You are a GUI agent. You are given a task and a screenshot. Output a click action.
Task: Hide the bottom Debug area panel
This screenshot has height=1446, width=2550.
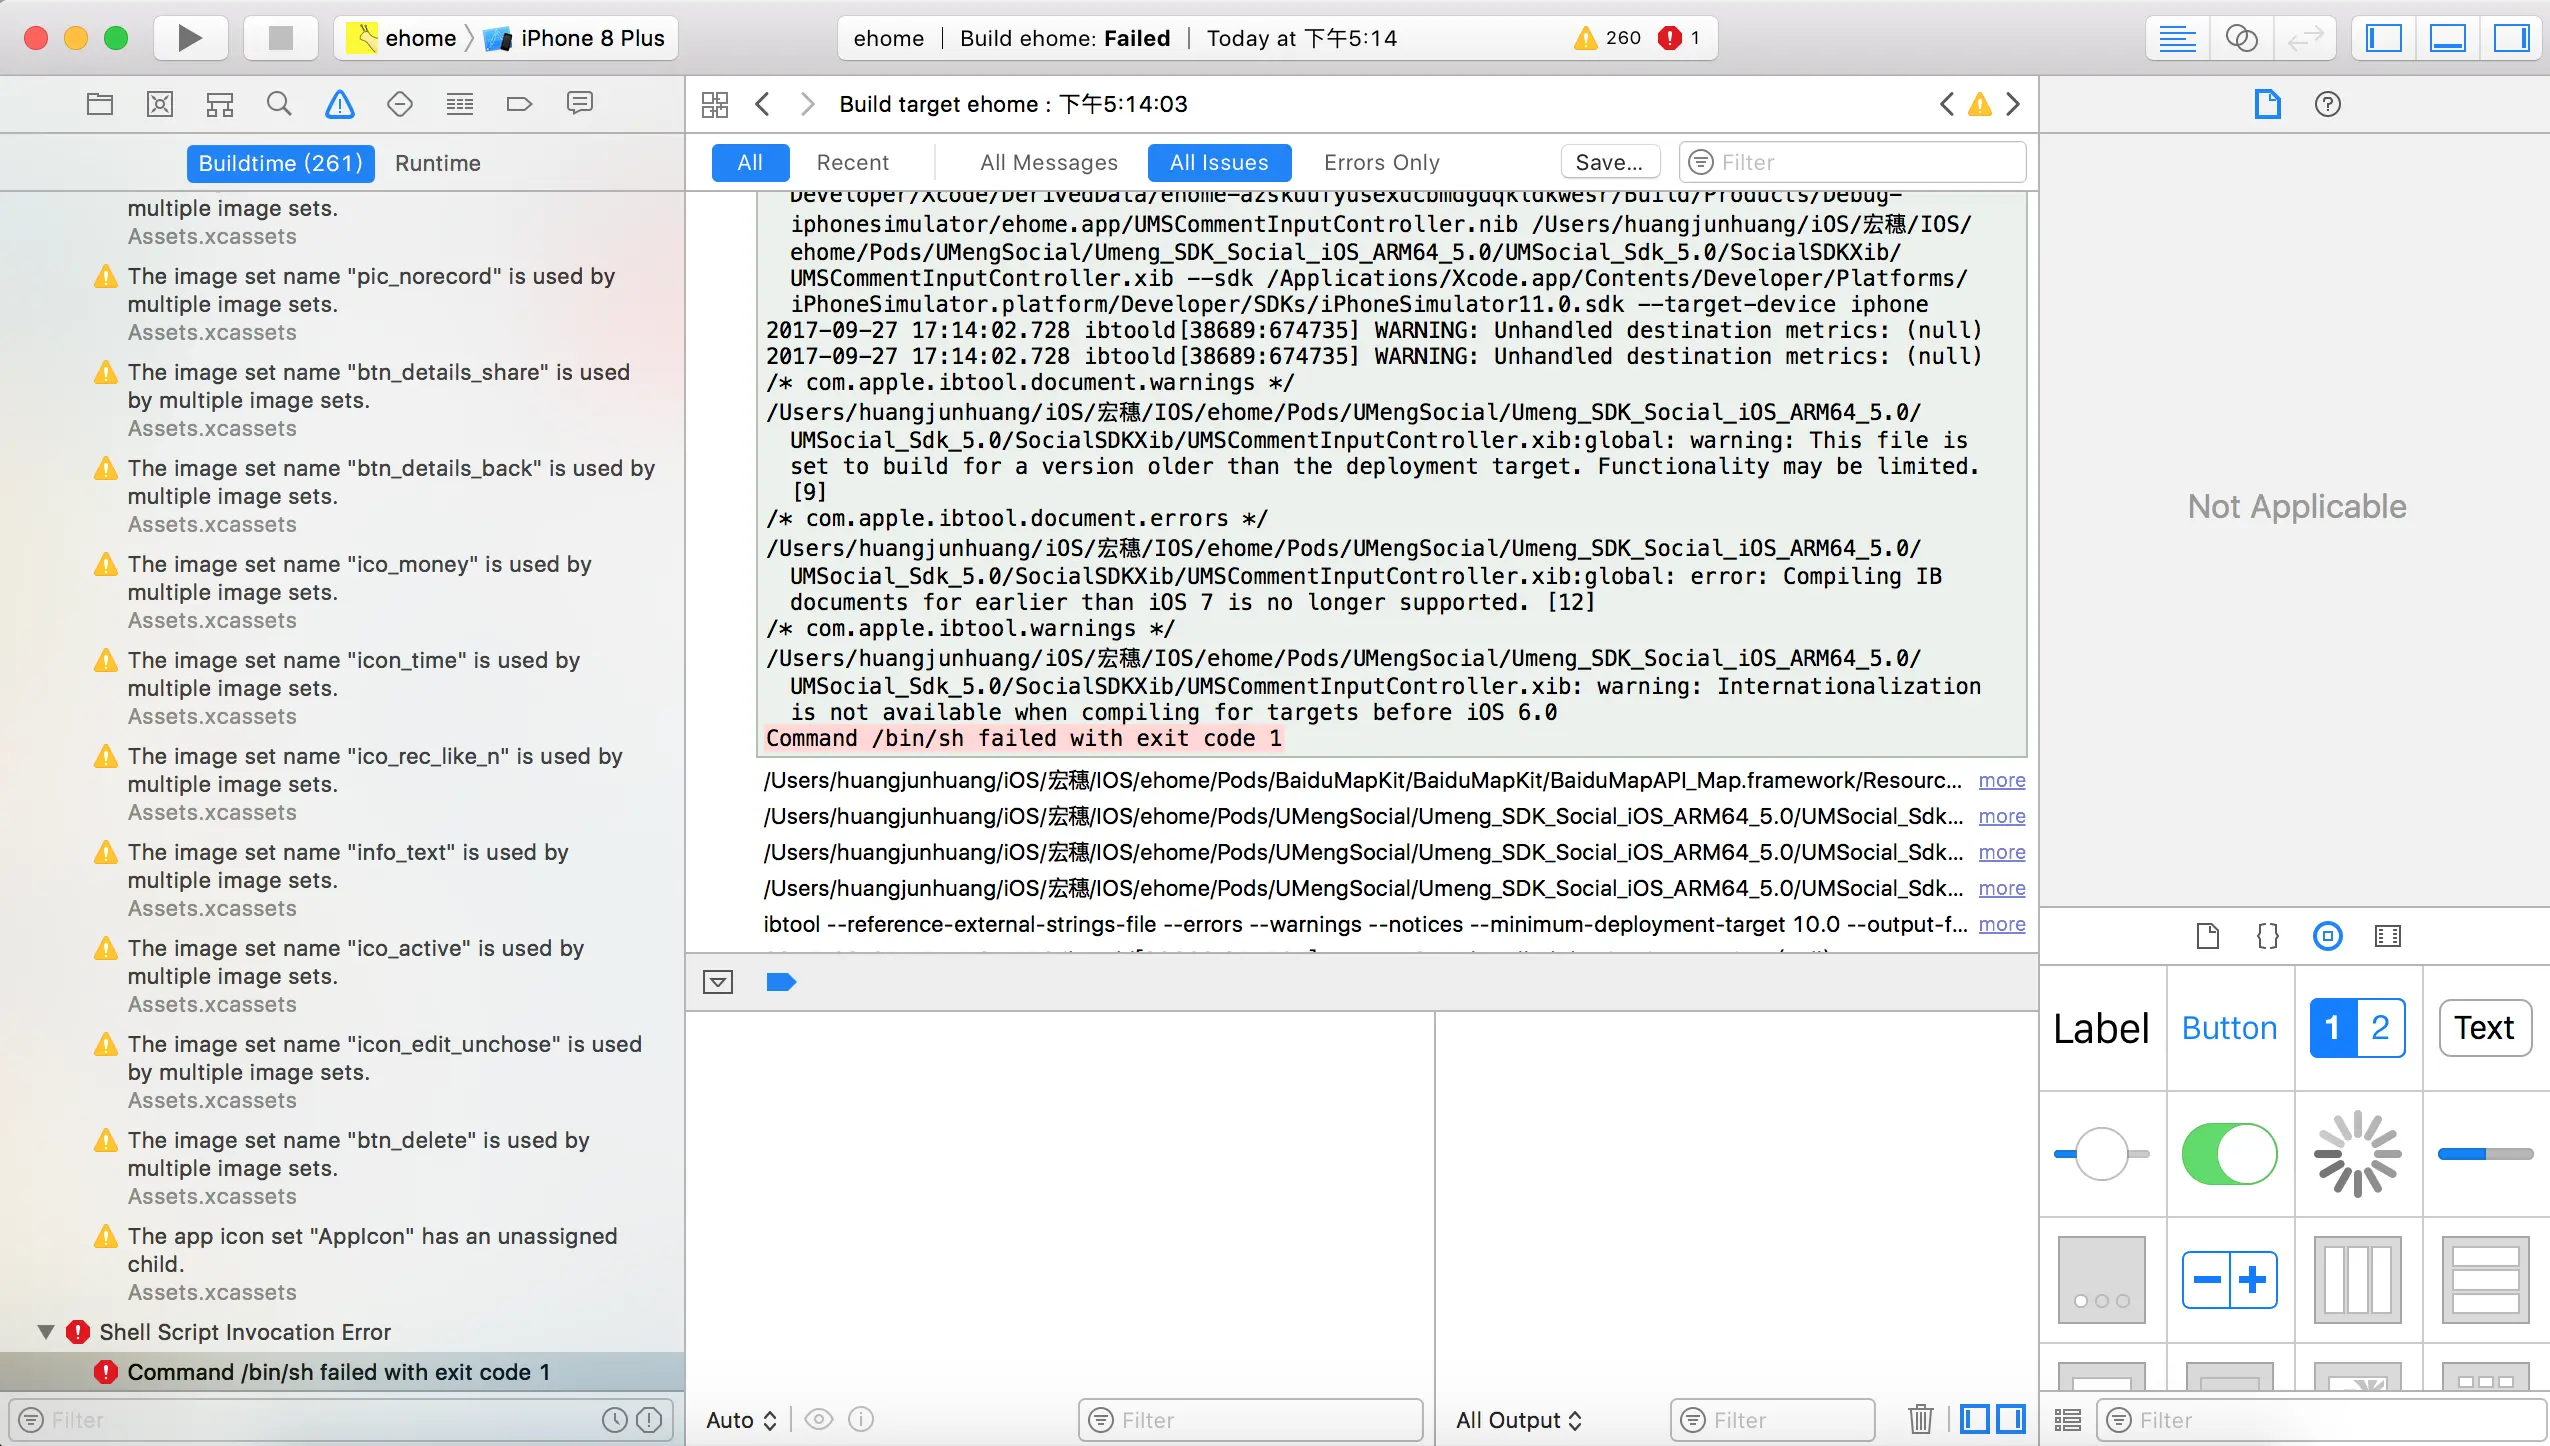coord(2448,38)
